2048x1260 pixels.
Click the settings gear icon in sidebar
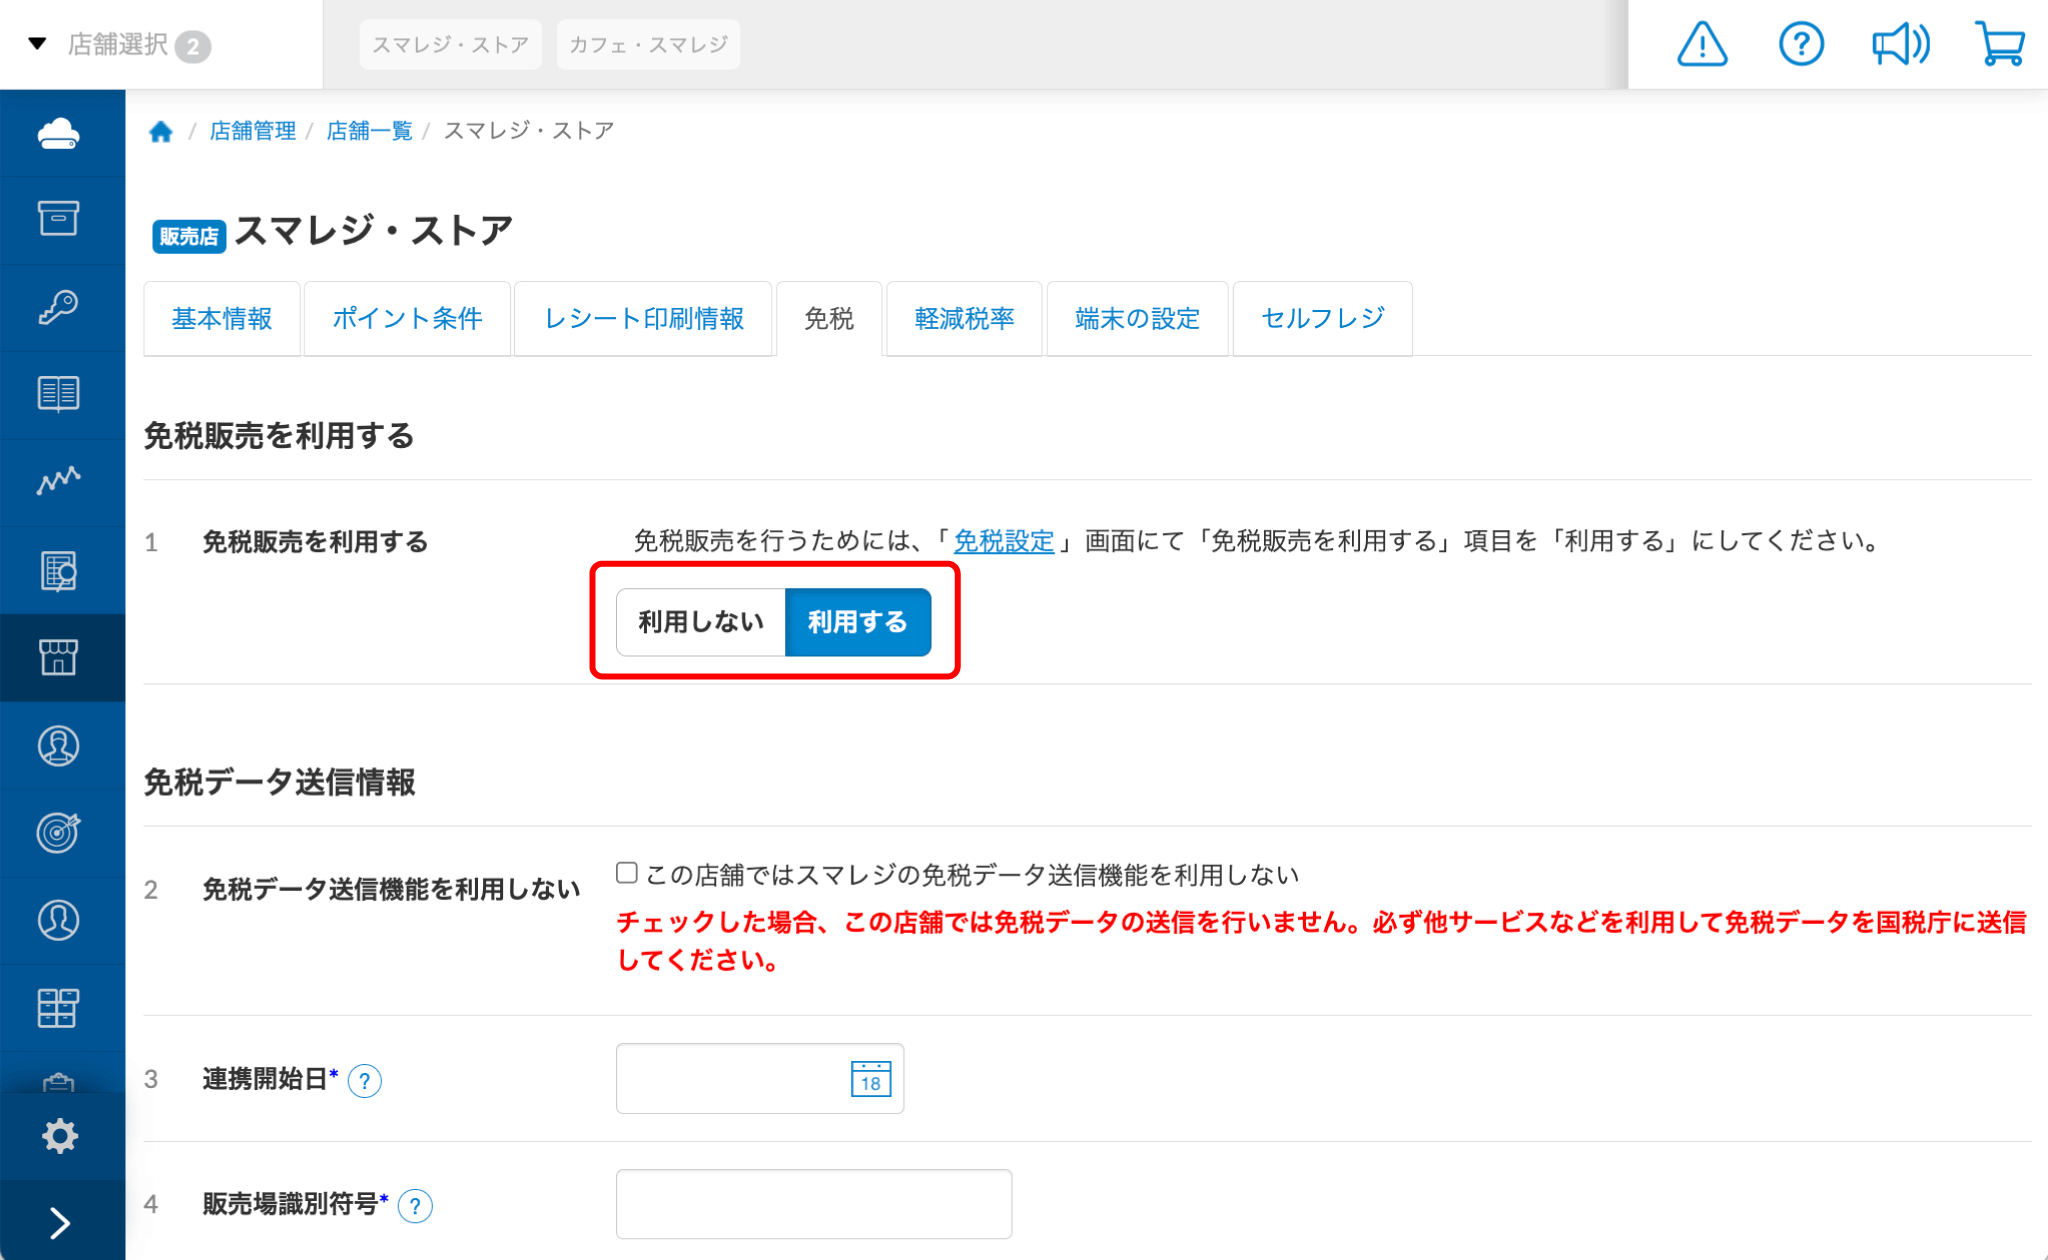pyautogui.click(x=59, y=1136)
